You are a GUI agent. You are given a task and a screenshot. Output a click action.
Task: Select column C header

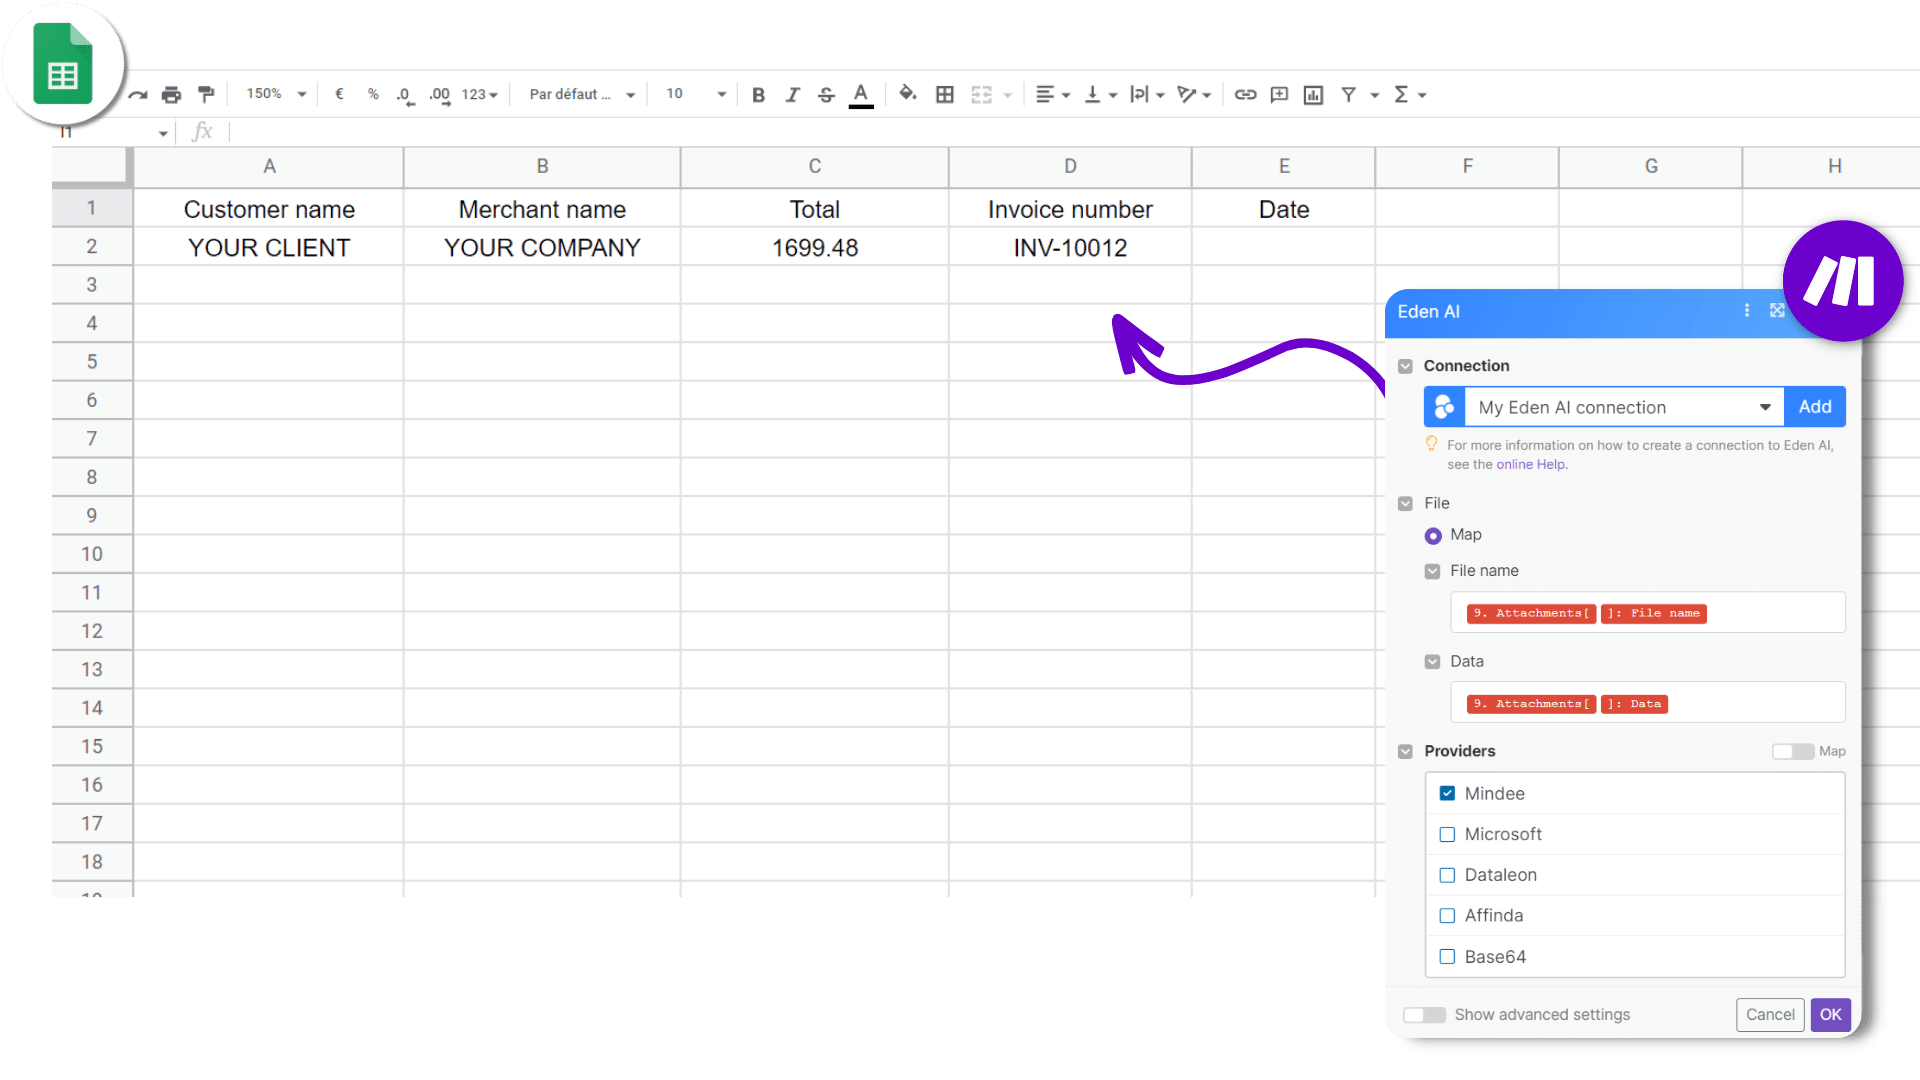814,167
